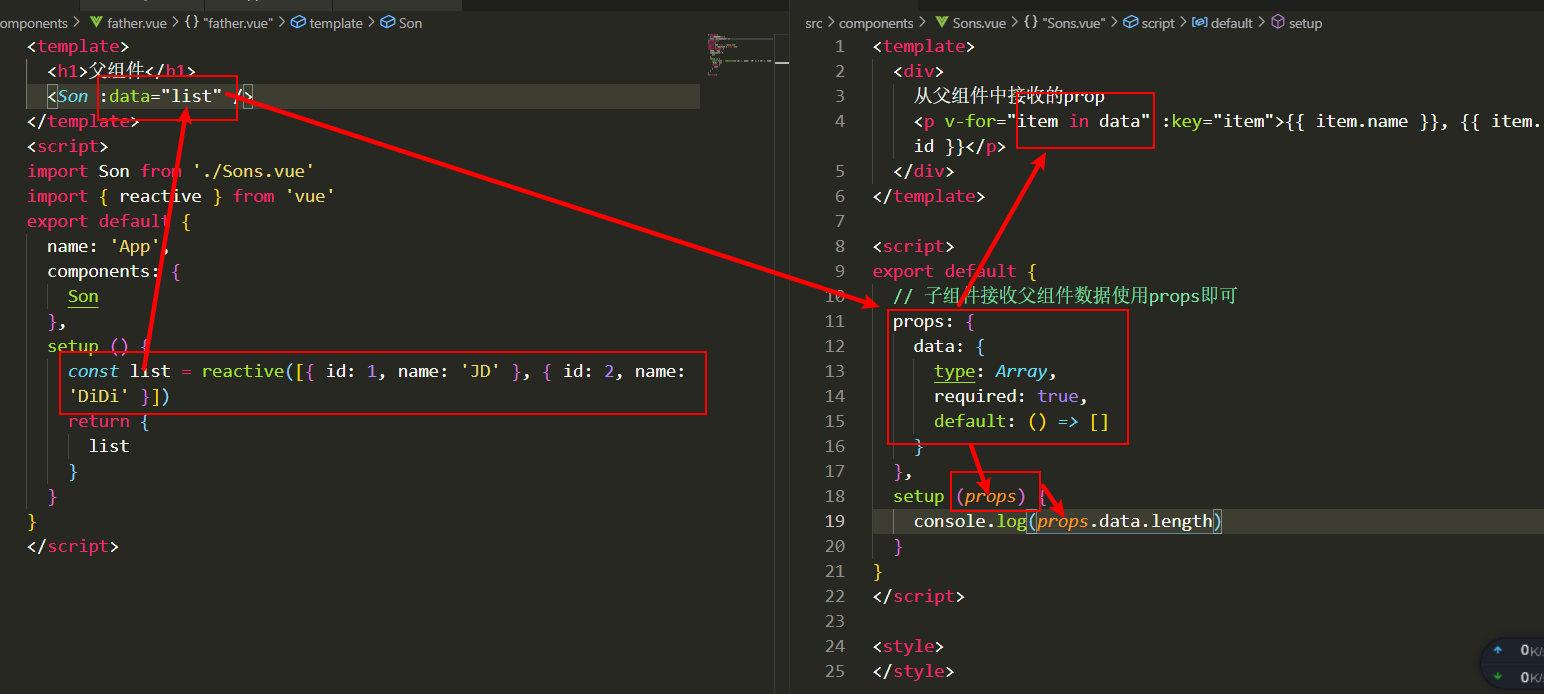Click line number 1 in Sons.vue gutter
The height and width of the screenshot is (694, 1544).
[x=839, y=46]
